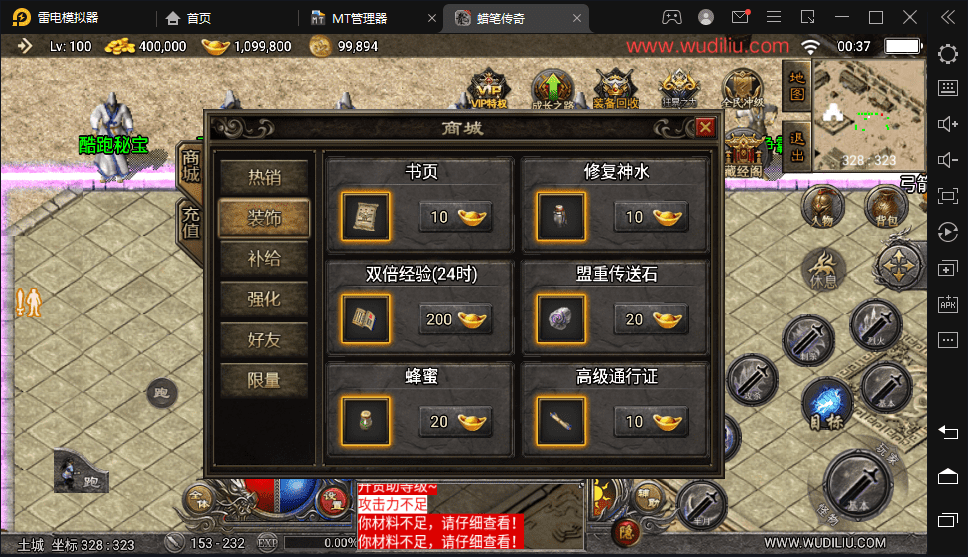Image resolution: width=968 pixels, height=557 pixels.
Task: Open the 装备回收 equipment recycle icon
Action: pos(615,89)
